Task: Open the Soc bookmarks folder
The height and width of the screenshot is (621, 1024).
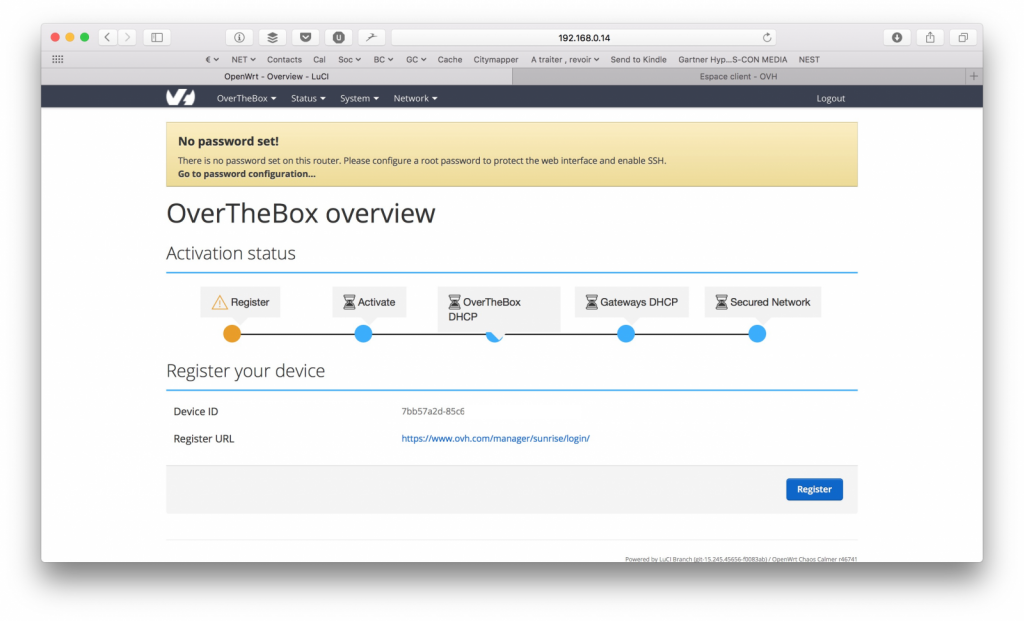Action: click(349, 59)
